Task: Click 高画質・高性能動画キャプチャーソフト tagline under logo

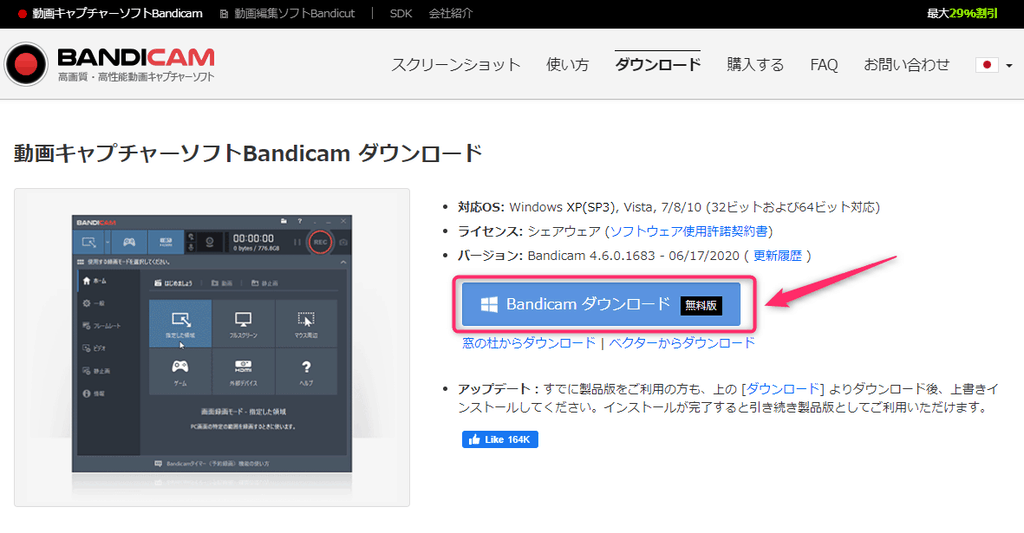Action: pyautogui.click(x=136, y=77)
